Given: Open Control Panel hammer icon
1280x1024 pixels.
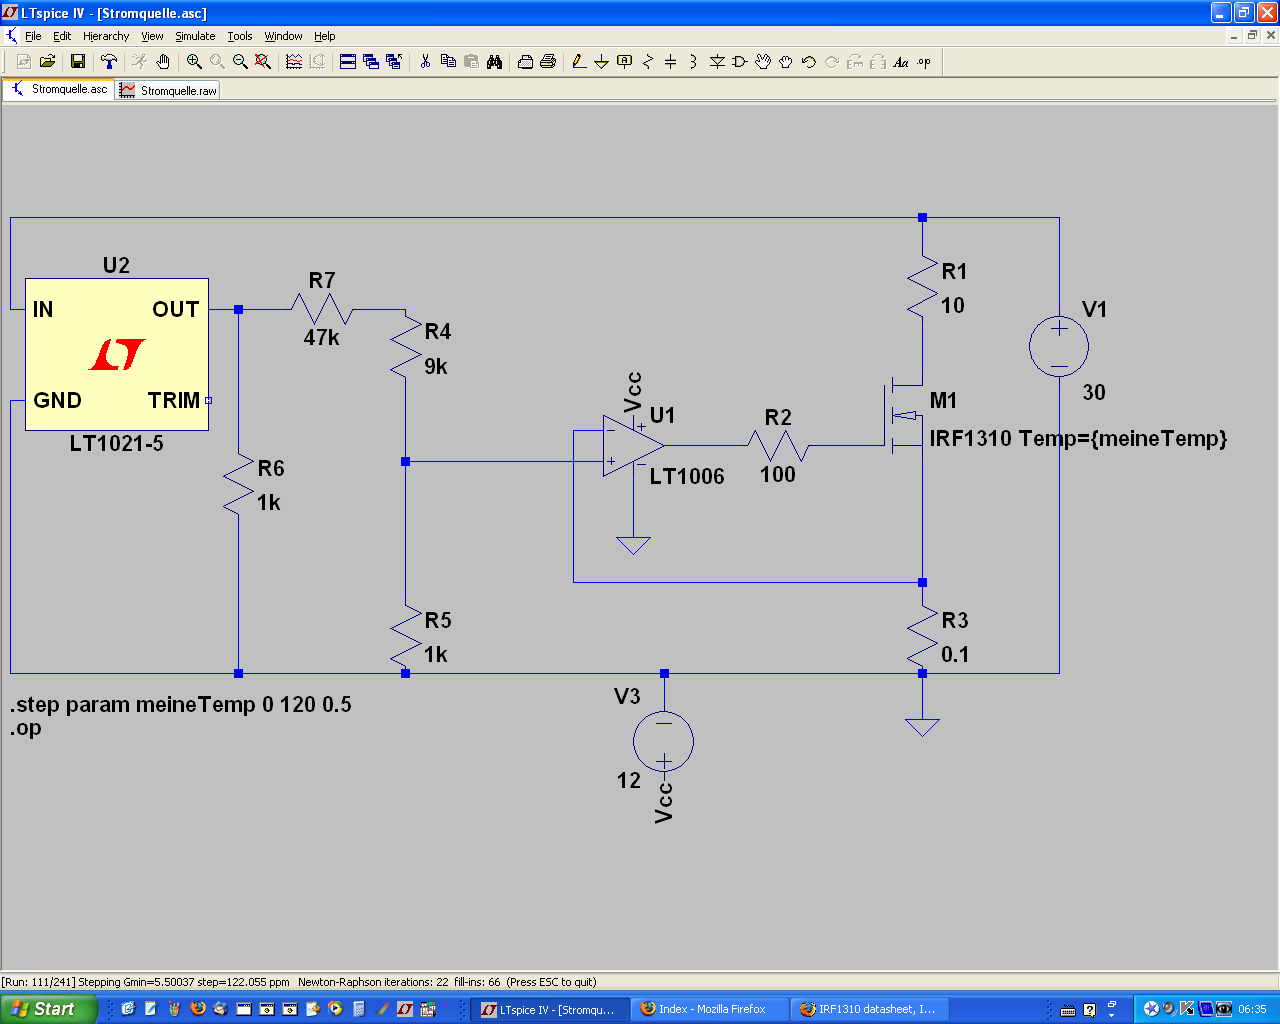Looking at the screenshot, I should (x=109, y=62).
